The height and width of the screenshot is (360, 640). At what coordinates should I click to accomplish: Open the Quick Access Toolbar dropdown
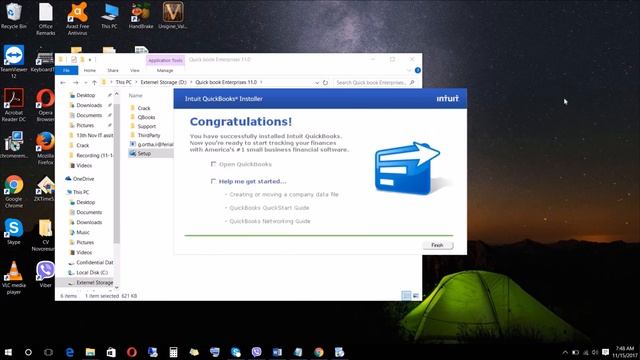point(90,60)
